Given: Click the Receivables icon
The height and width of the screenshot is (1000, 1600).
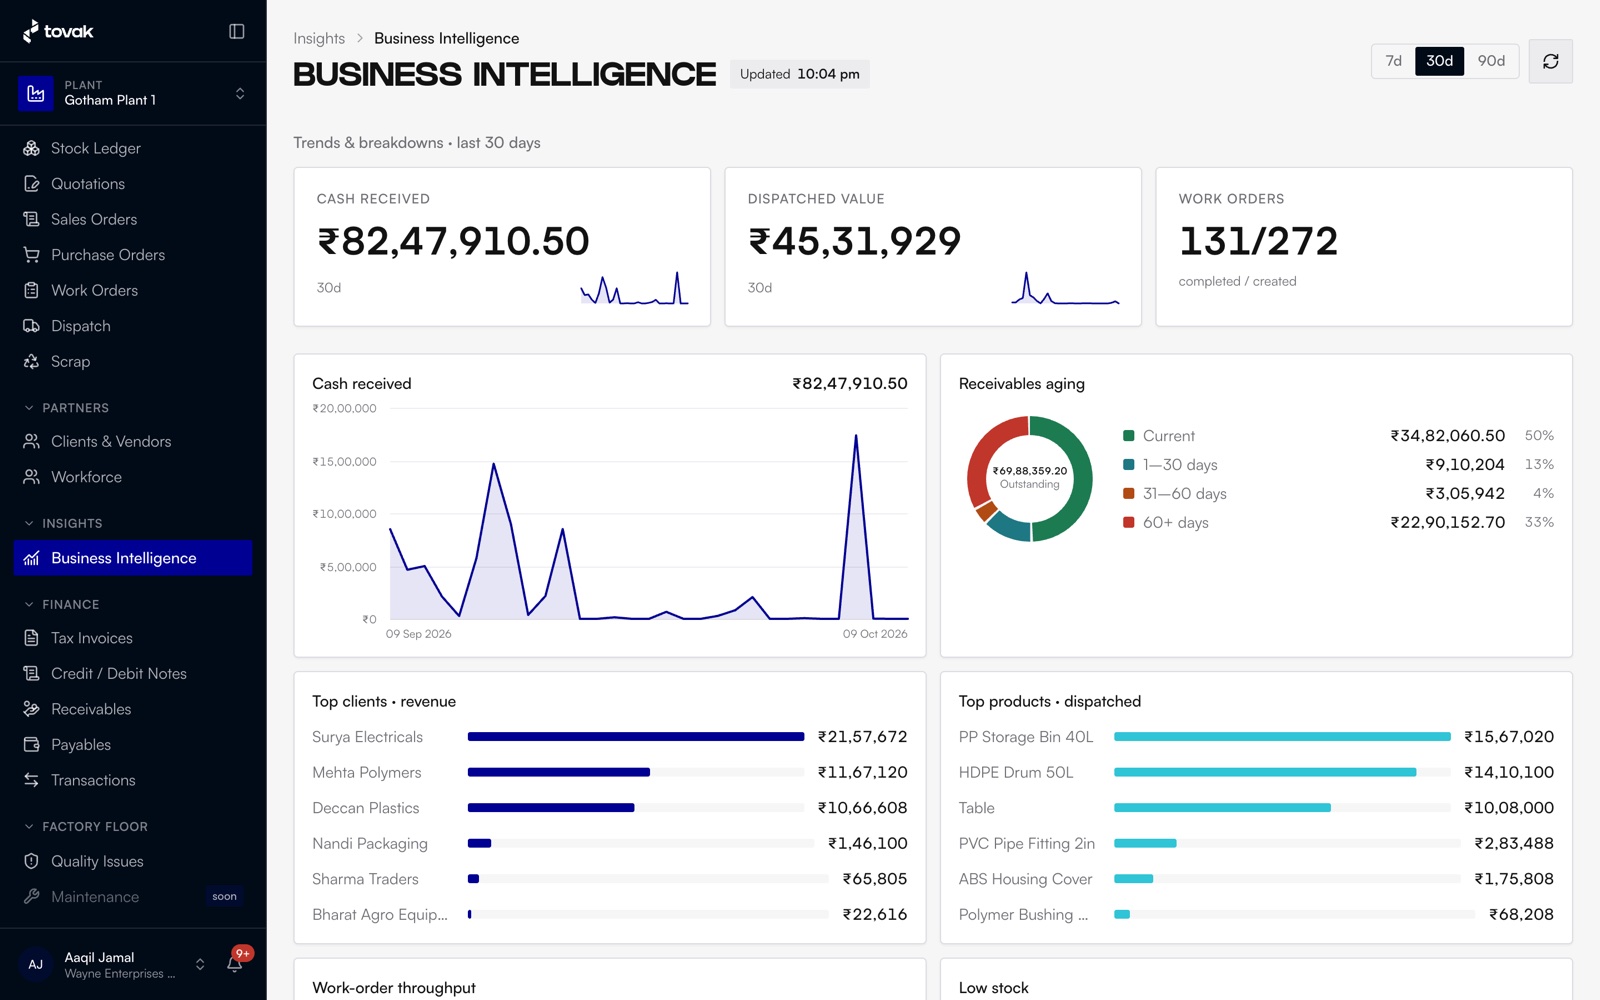Looking at the screenshot, I should [x=32, y=709].
